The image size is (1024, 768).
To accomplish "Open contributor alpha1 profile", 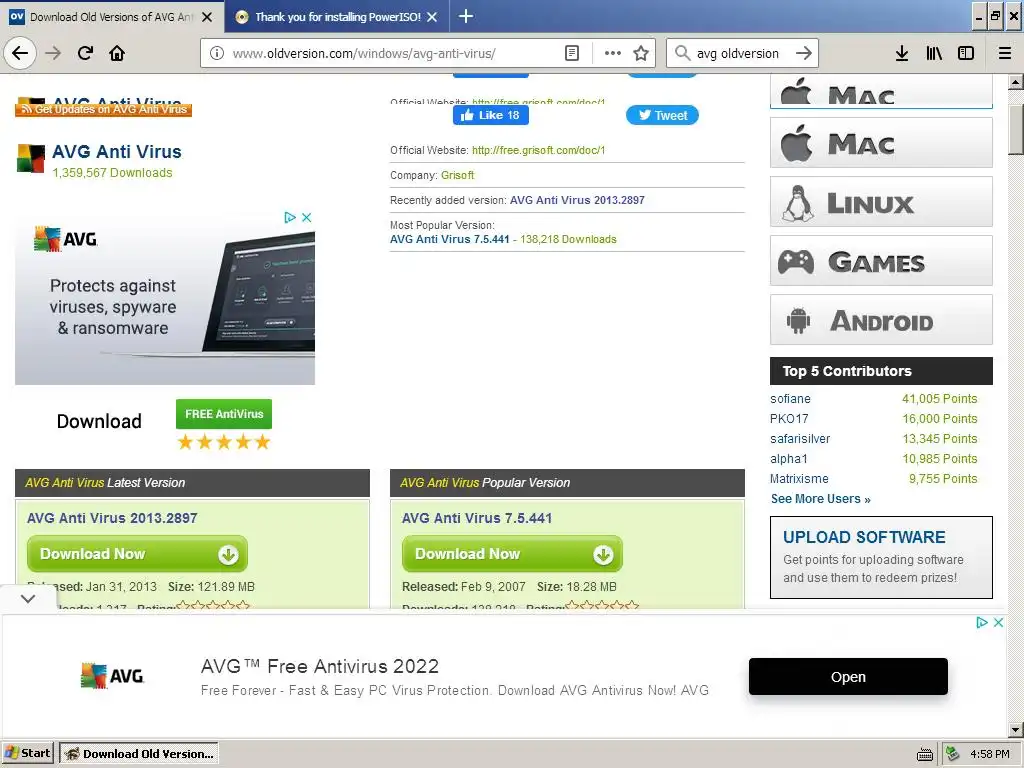I will pos(789,458).
